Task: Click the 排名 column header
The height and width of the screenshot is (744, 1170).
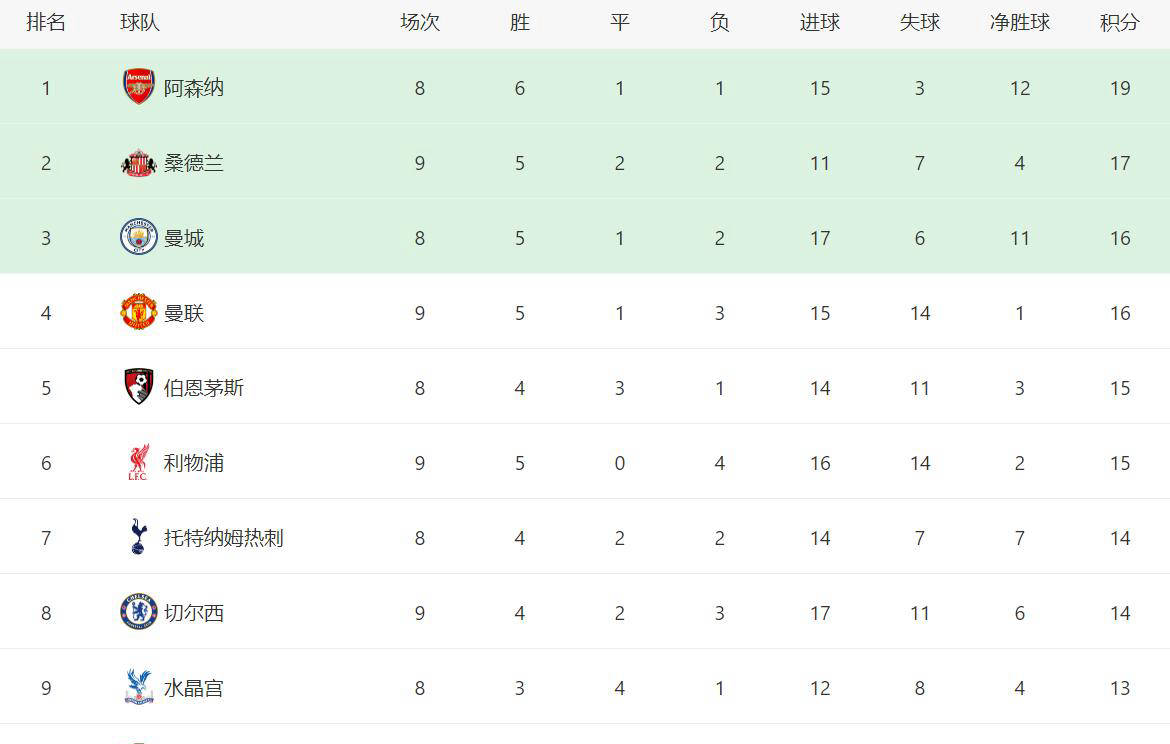Action: tap(46, 23)
